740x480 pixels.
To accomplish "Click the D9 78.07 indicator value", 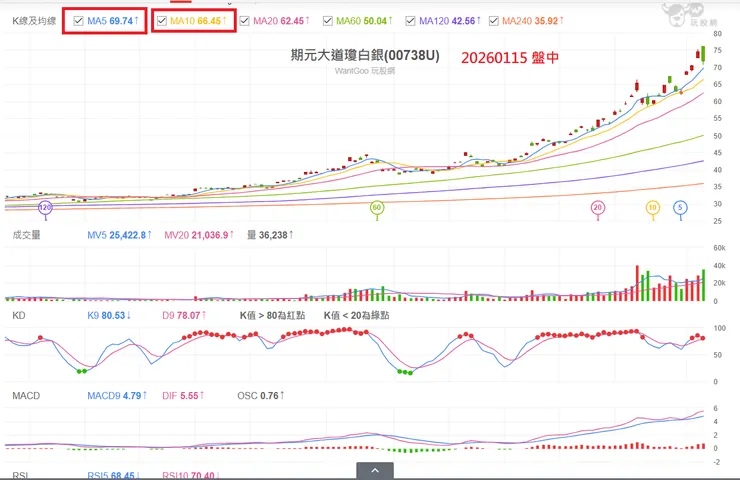I will pos(185,315).
